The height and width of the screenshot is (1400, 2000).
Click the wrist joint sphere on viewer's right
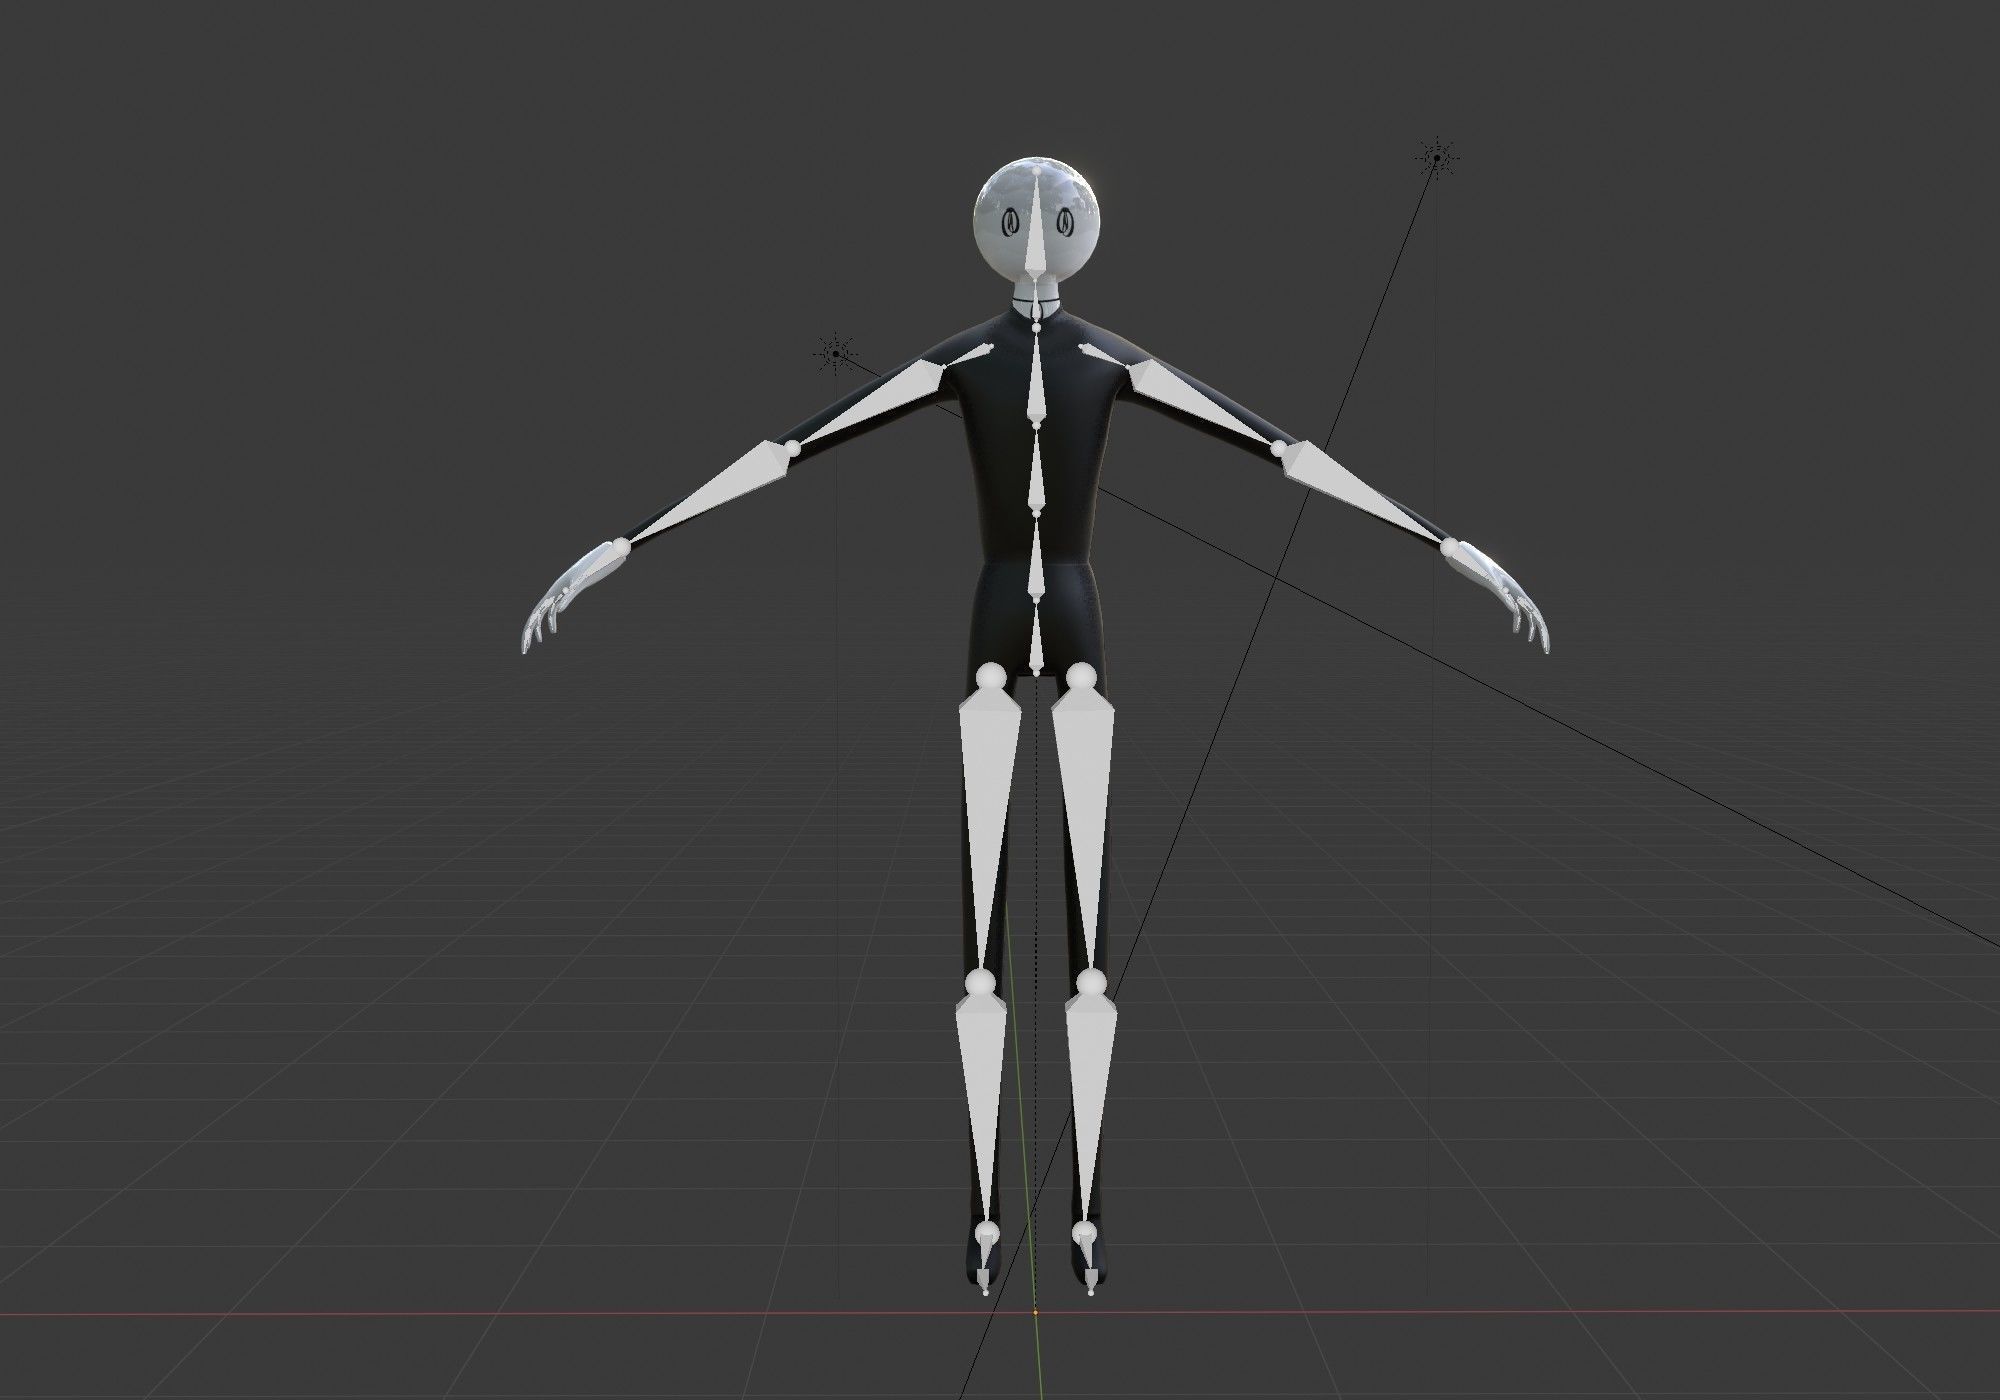click(x=1451, y=547)
